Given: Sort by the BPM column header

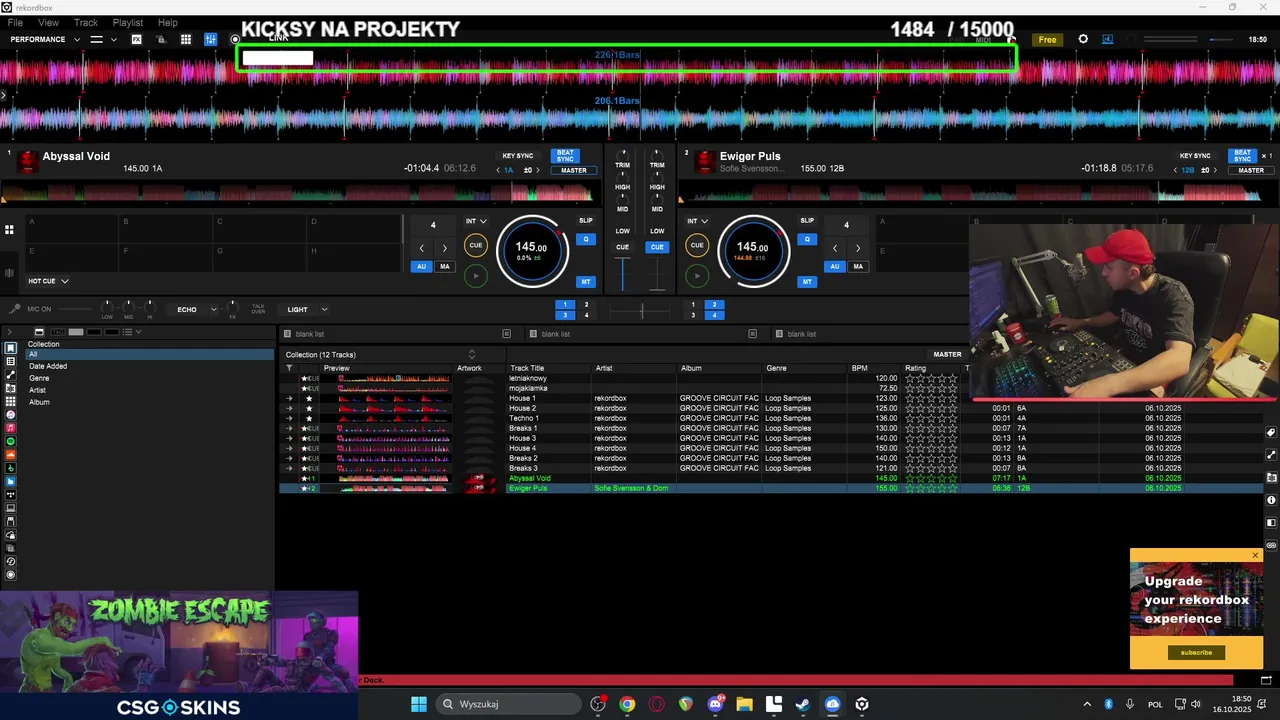Looking at the screenshot, I should (x=860, y=368).
